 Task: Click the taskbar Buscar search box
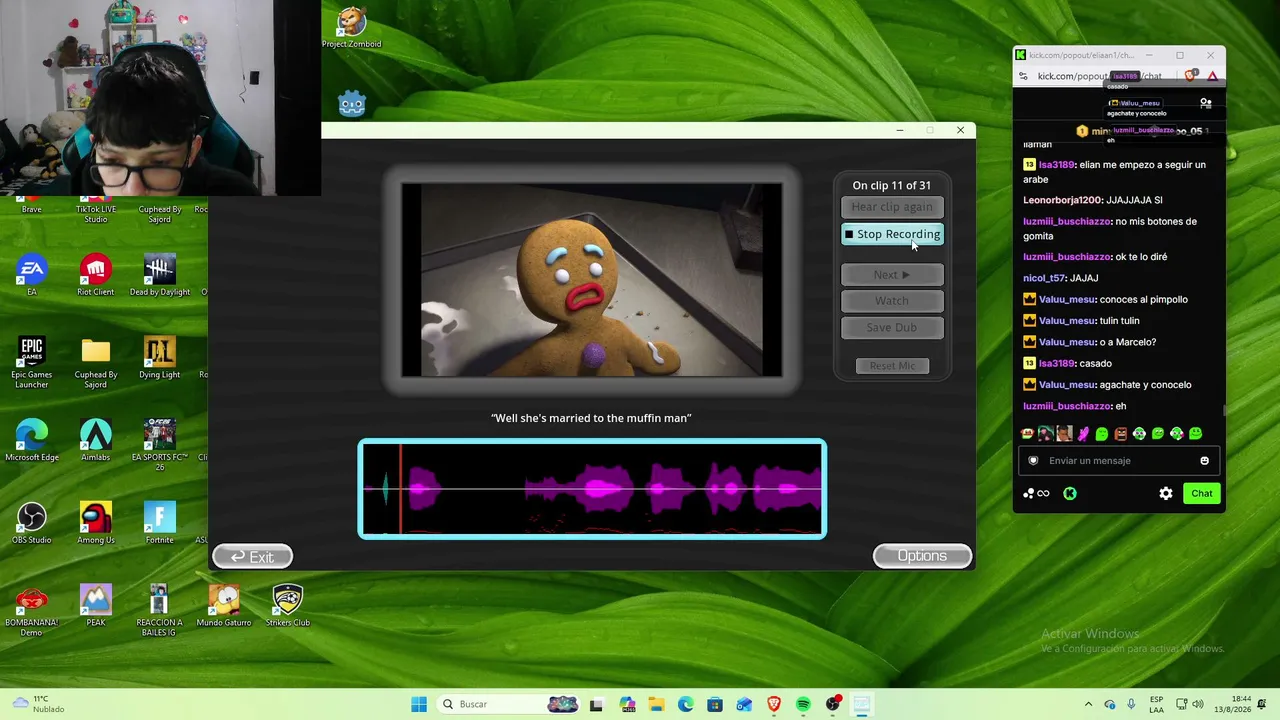[x=511, y=704]
